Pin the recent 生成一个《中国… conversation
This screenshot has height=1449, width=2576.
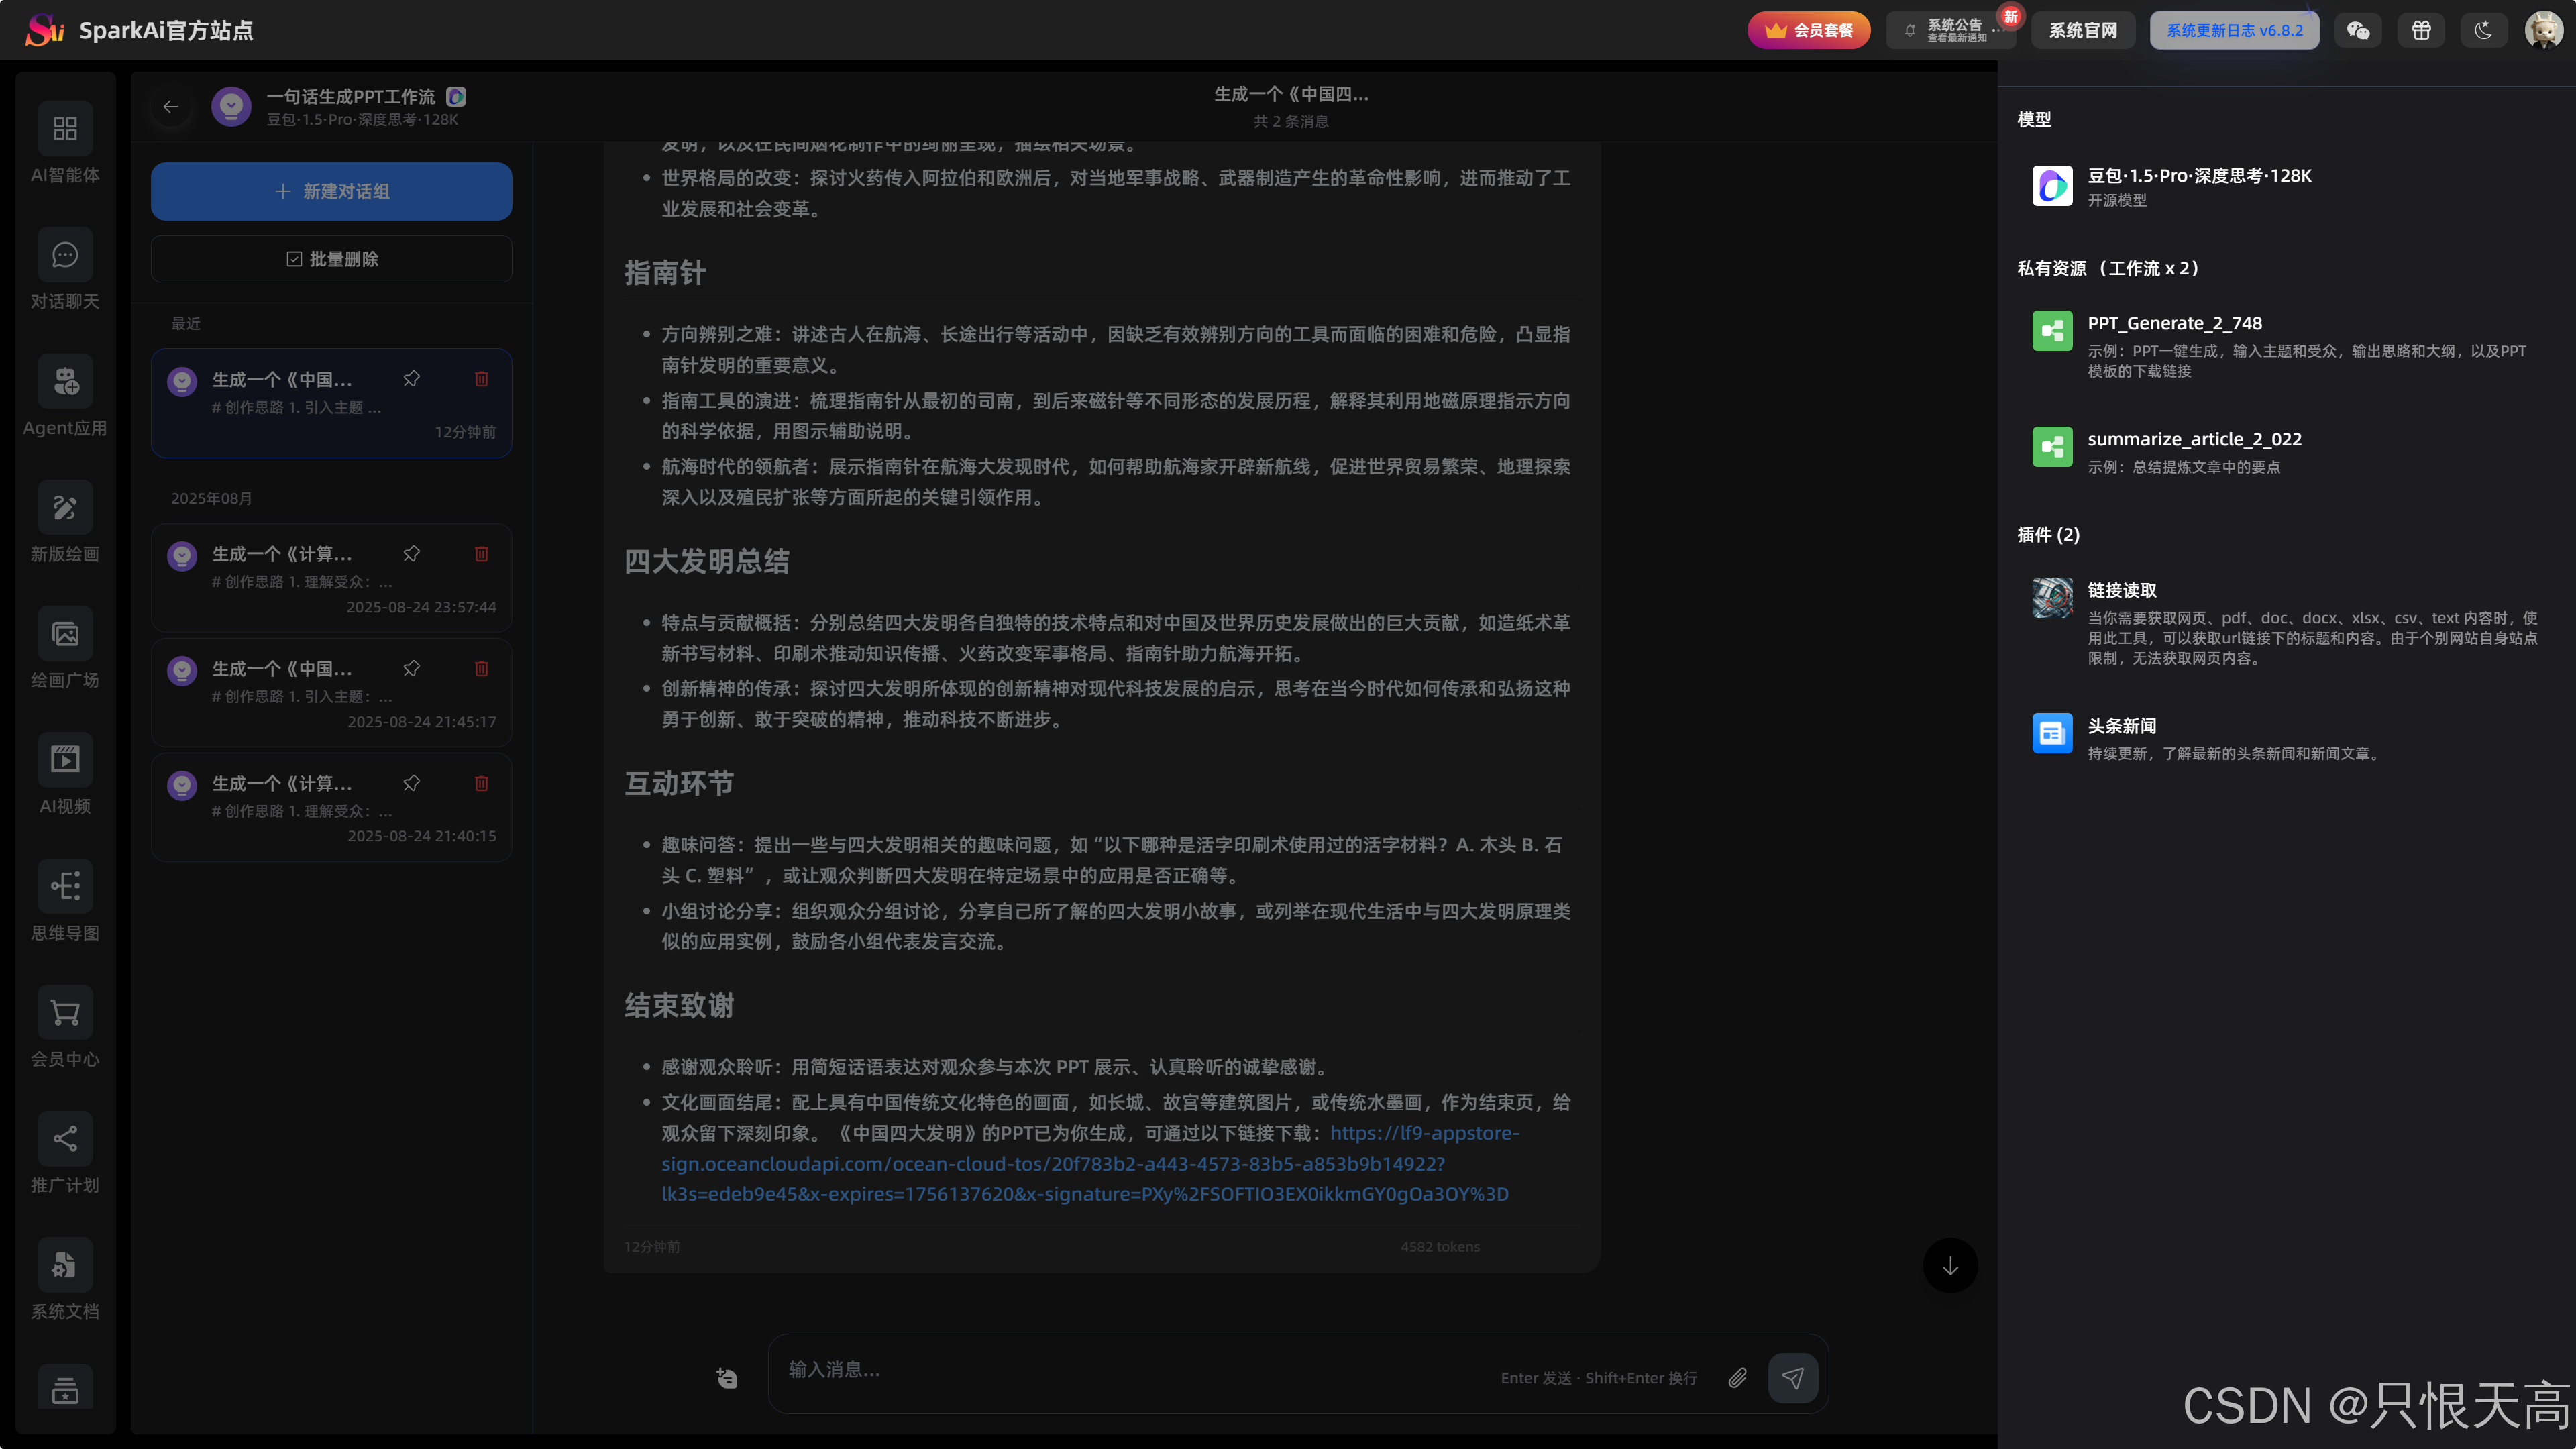(412, 378)
